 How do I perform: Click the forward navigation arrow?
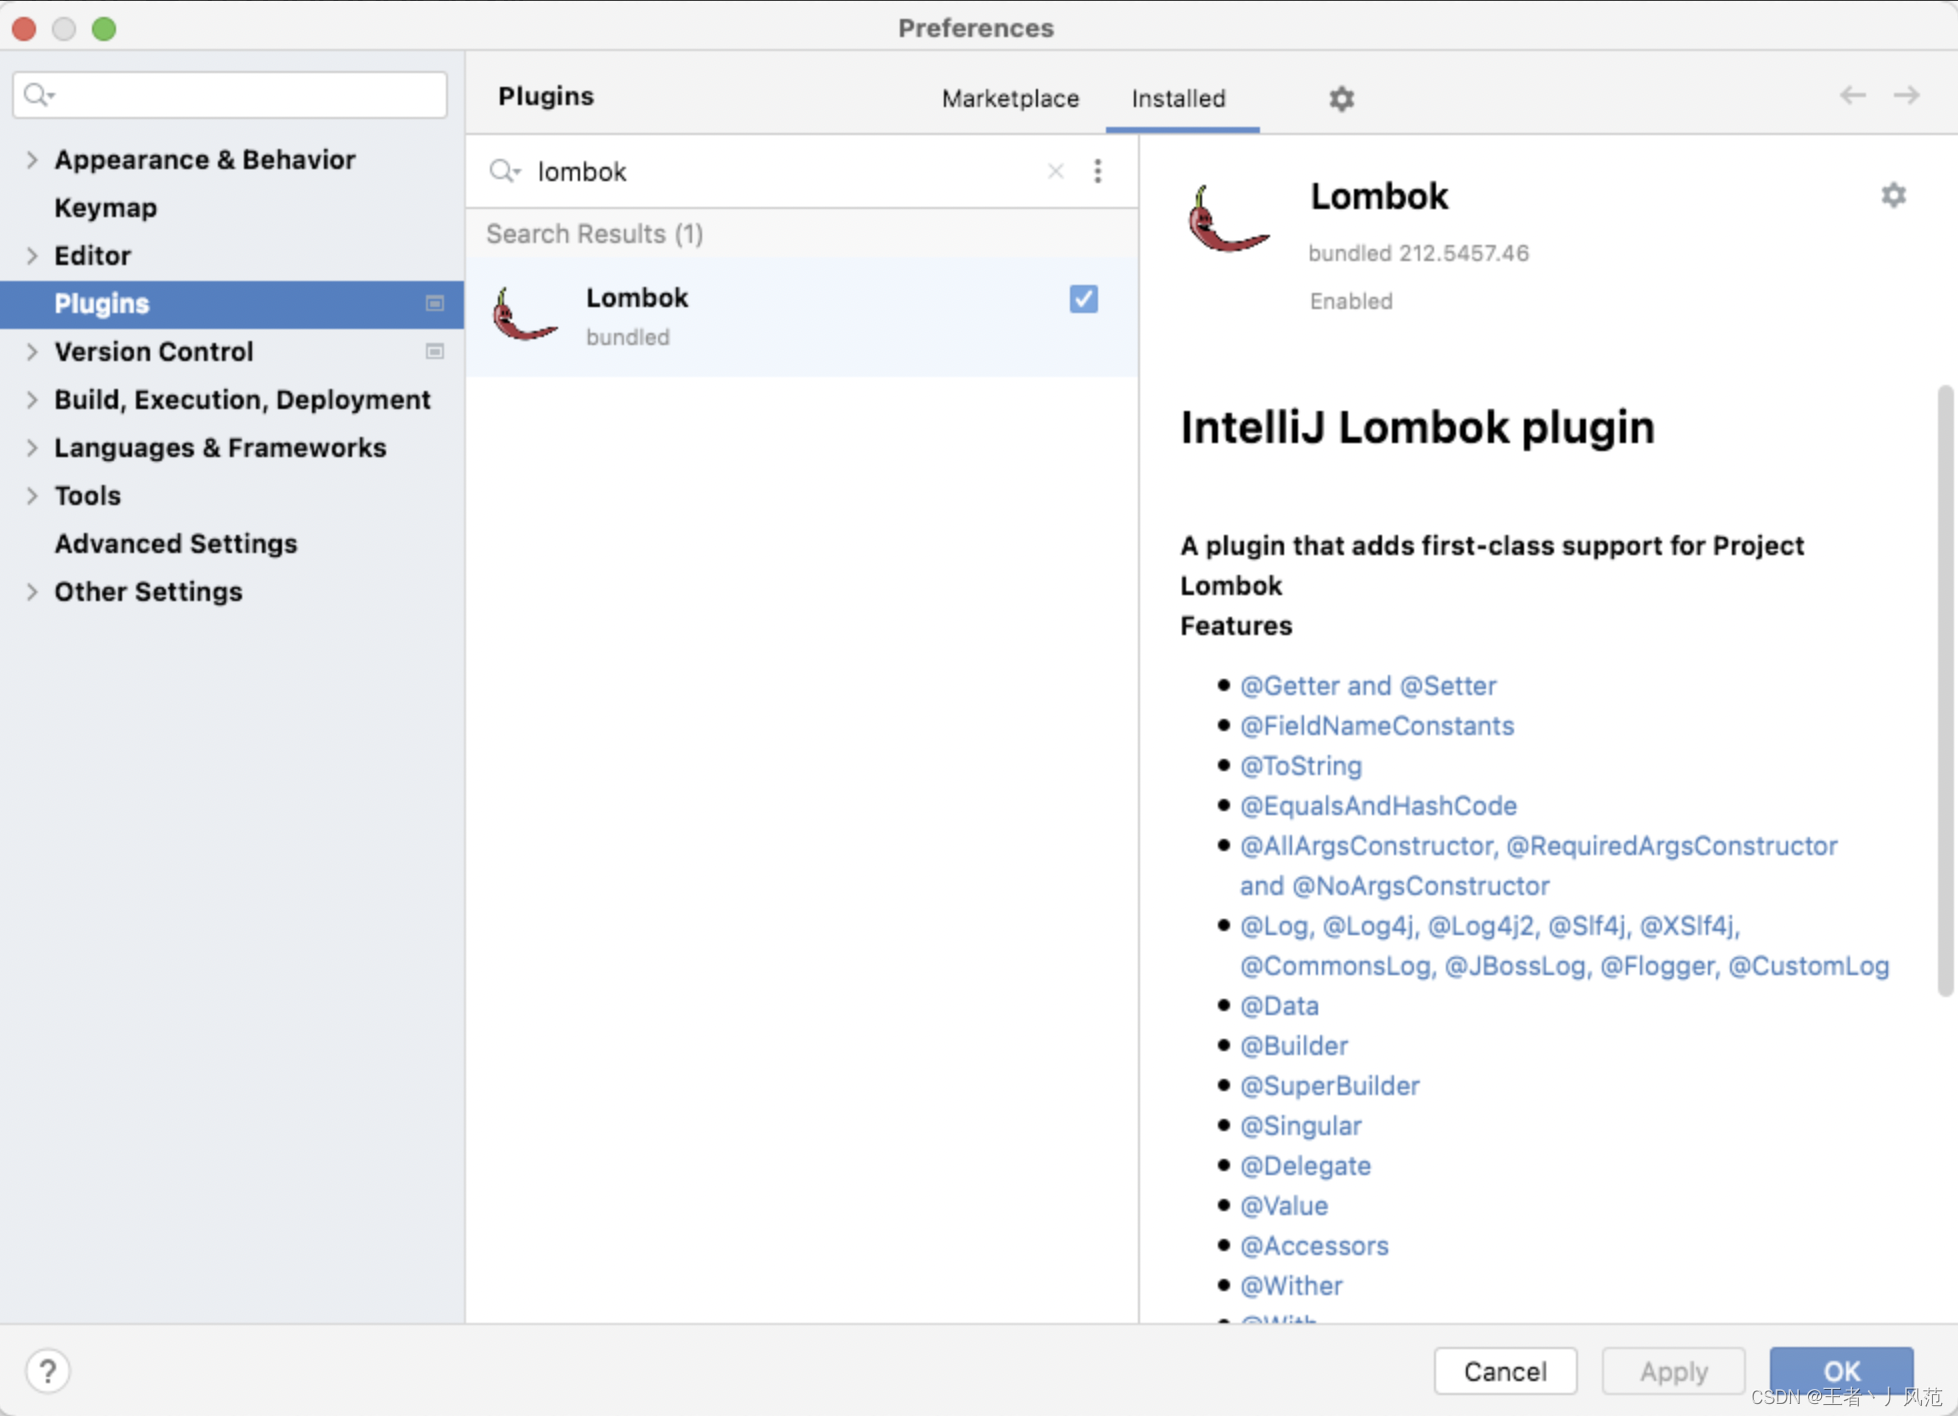(1906, 95)
